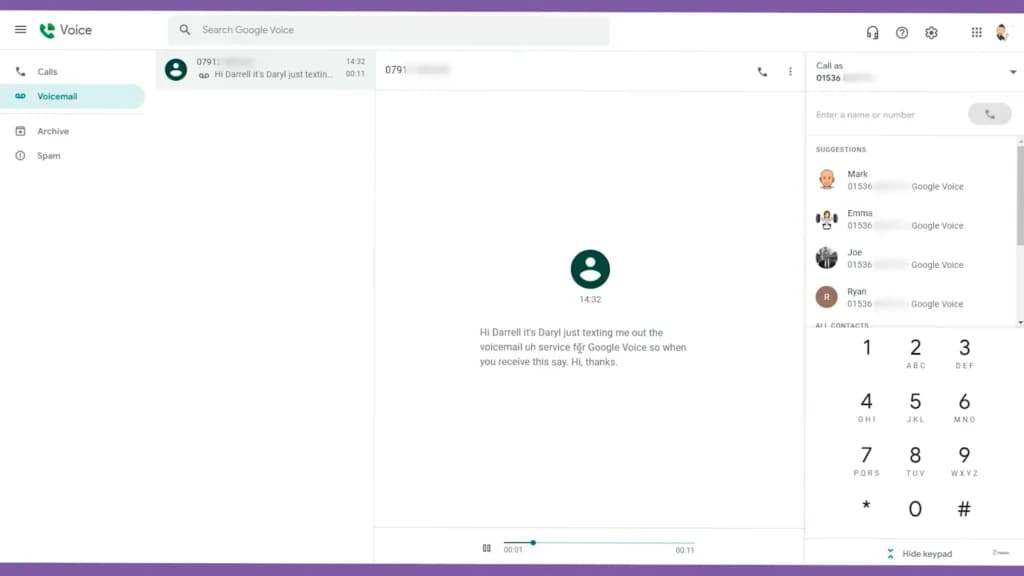This screenshot has height=576, width=1024.
Task: Dial keypad digit 7 PQRS
Action: coord(867,460)
